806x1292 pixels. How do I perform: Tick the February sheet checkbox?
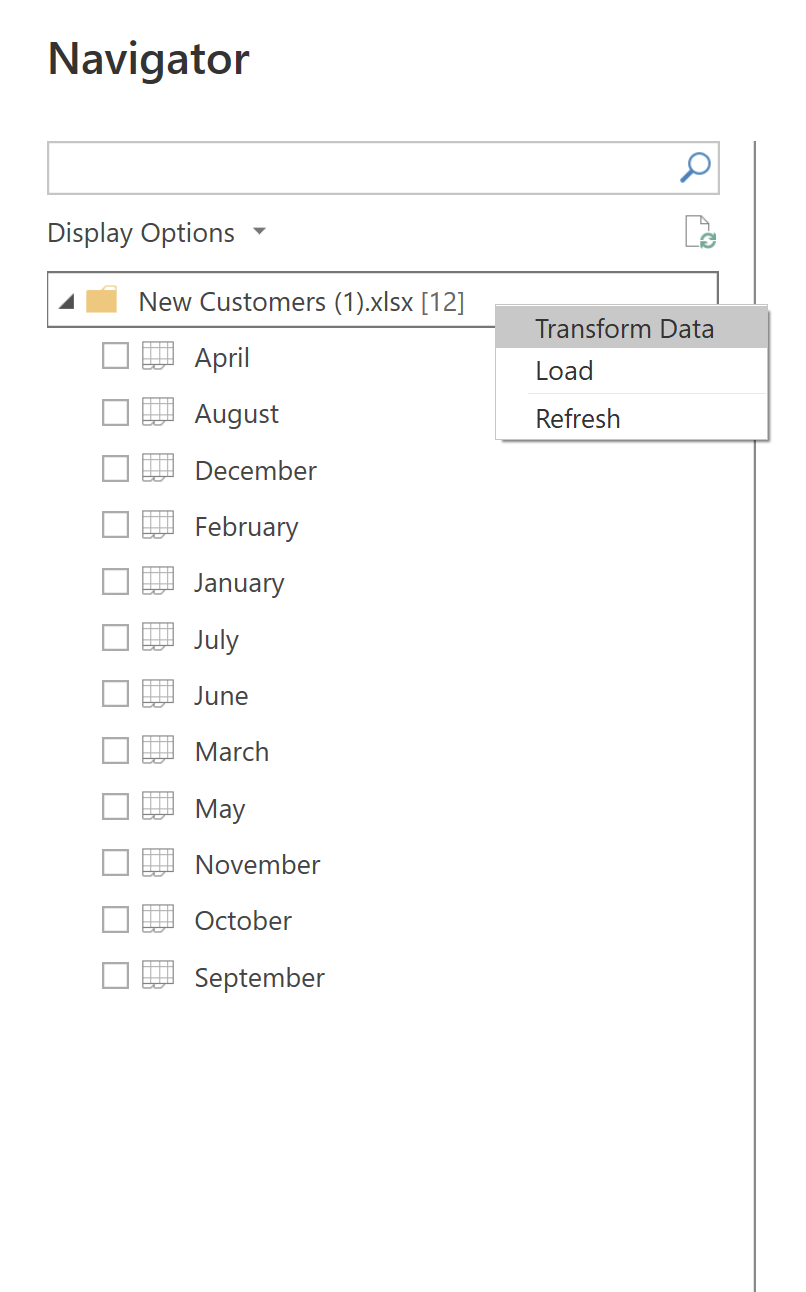[x=116, y=525]
